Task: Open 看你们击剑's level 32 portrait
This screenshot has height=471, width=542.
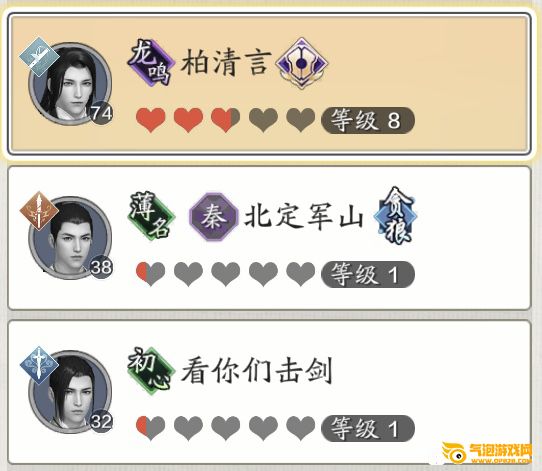Action: click(71, 392)
